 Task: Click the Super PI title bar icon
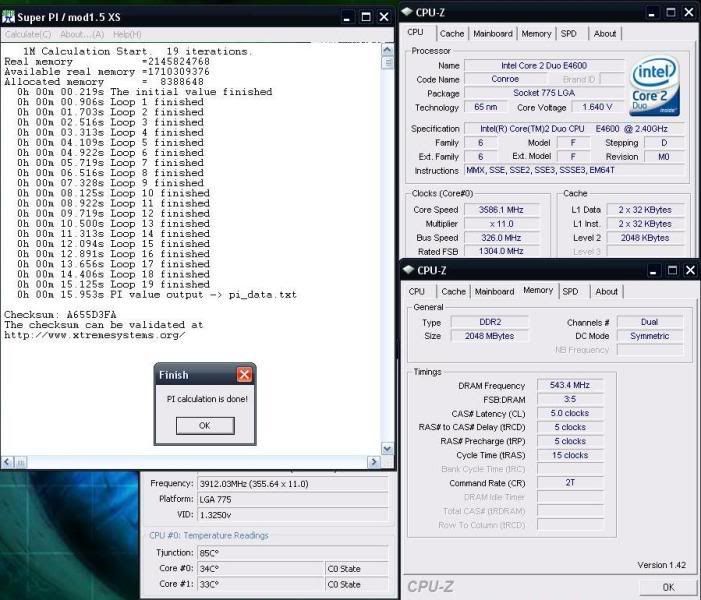point(8,17)
